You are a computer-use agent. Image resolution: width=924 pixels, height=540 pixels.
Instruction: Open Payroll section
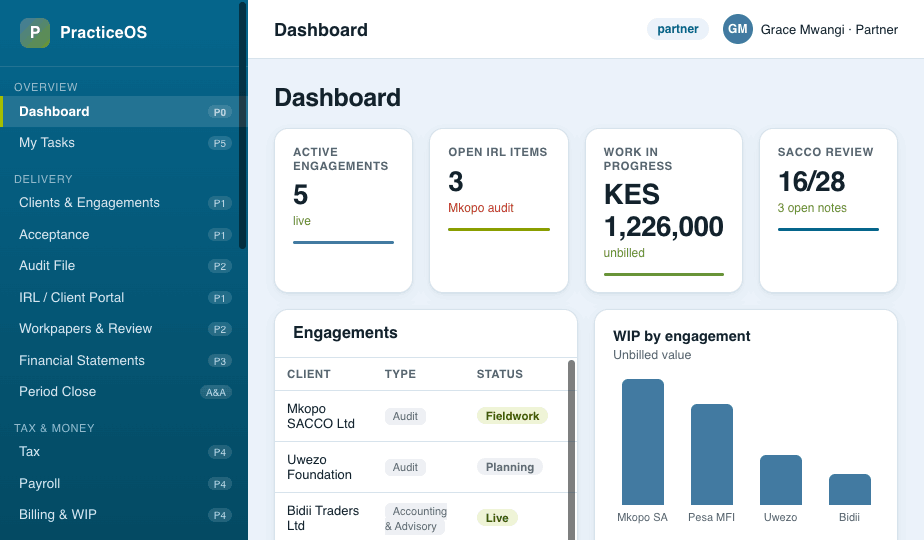(x=124, y=484)
